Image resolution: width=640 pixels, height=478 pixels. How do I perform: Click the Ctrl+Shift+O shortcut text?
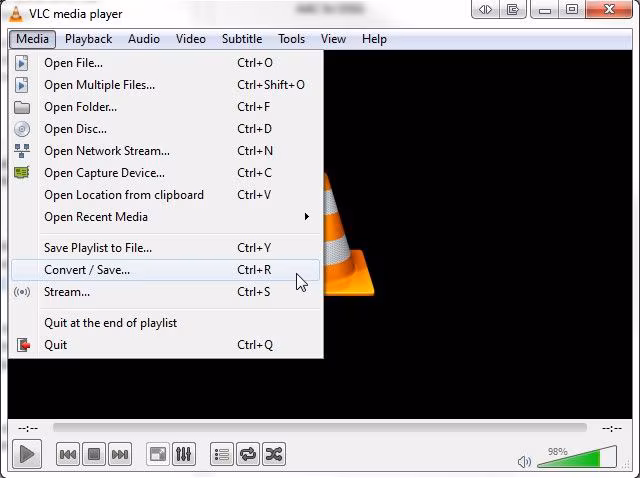point(271,85)
